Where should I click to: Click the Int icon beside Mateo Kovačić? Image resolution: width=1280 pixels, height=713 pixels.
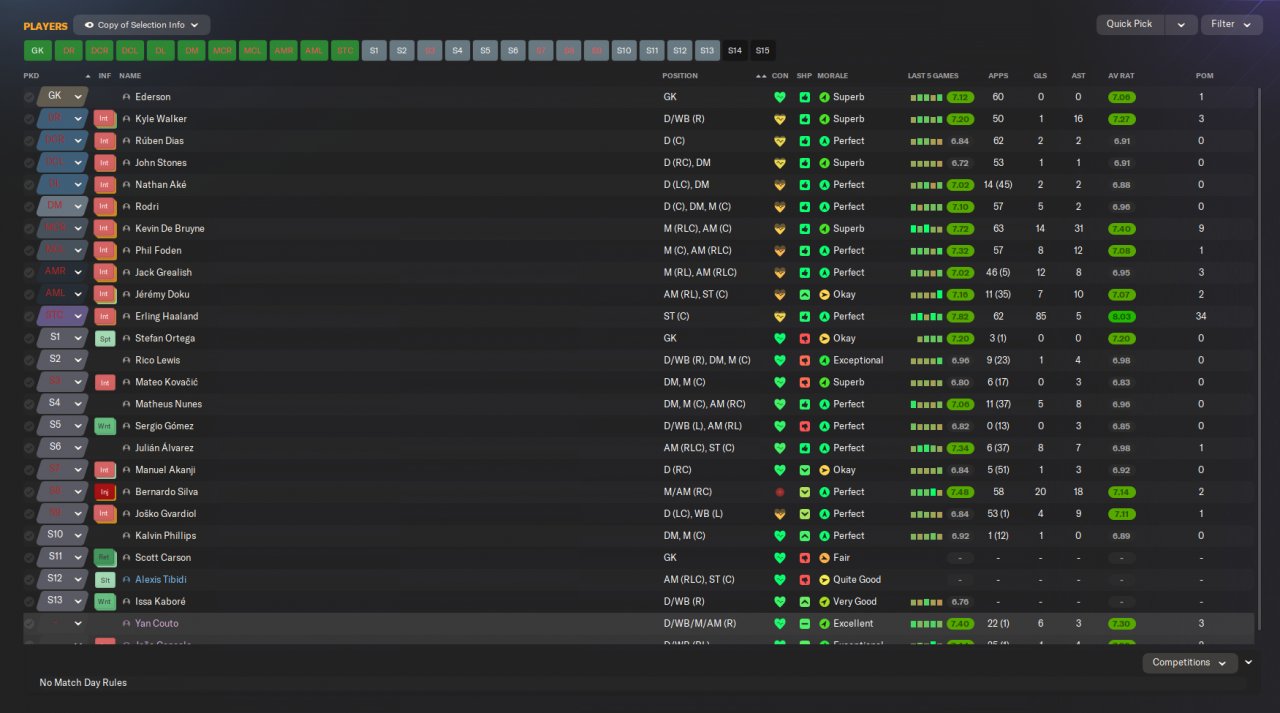105,382
